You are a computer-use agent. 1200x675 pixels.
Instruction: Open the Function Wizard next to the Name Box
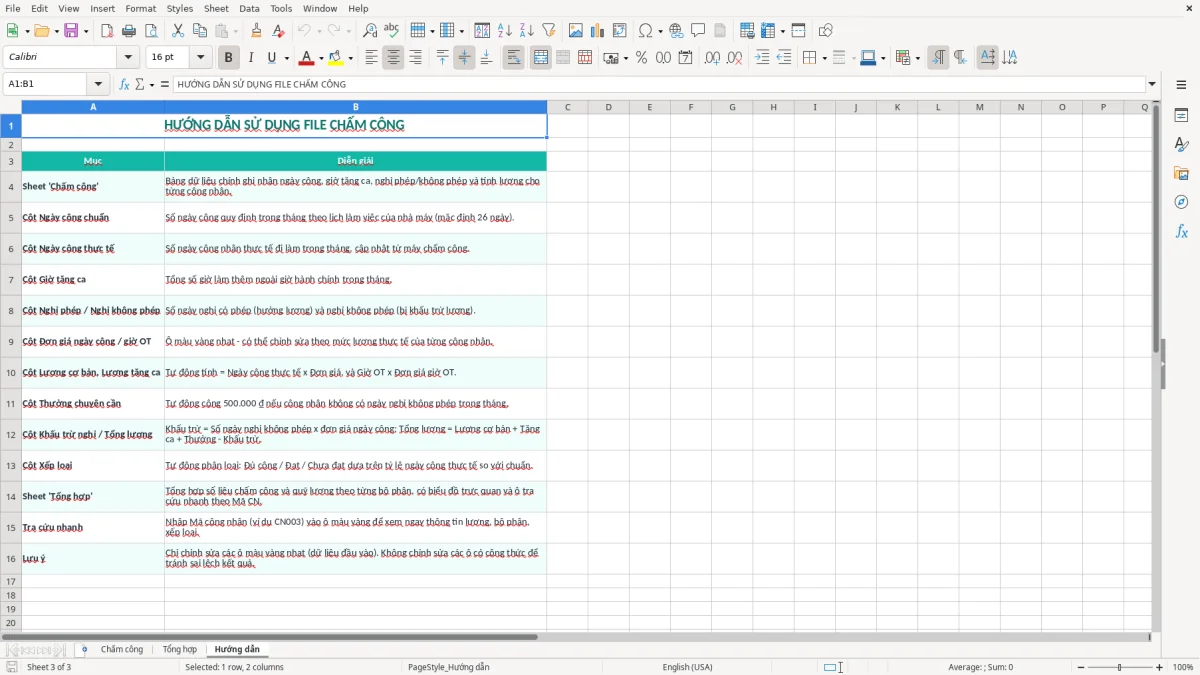pyautogui.click(x=125, y=85)
